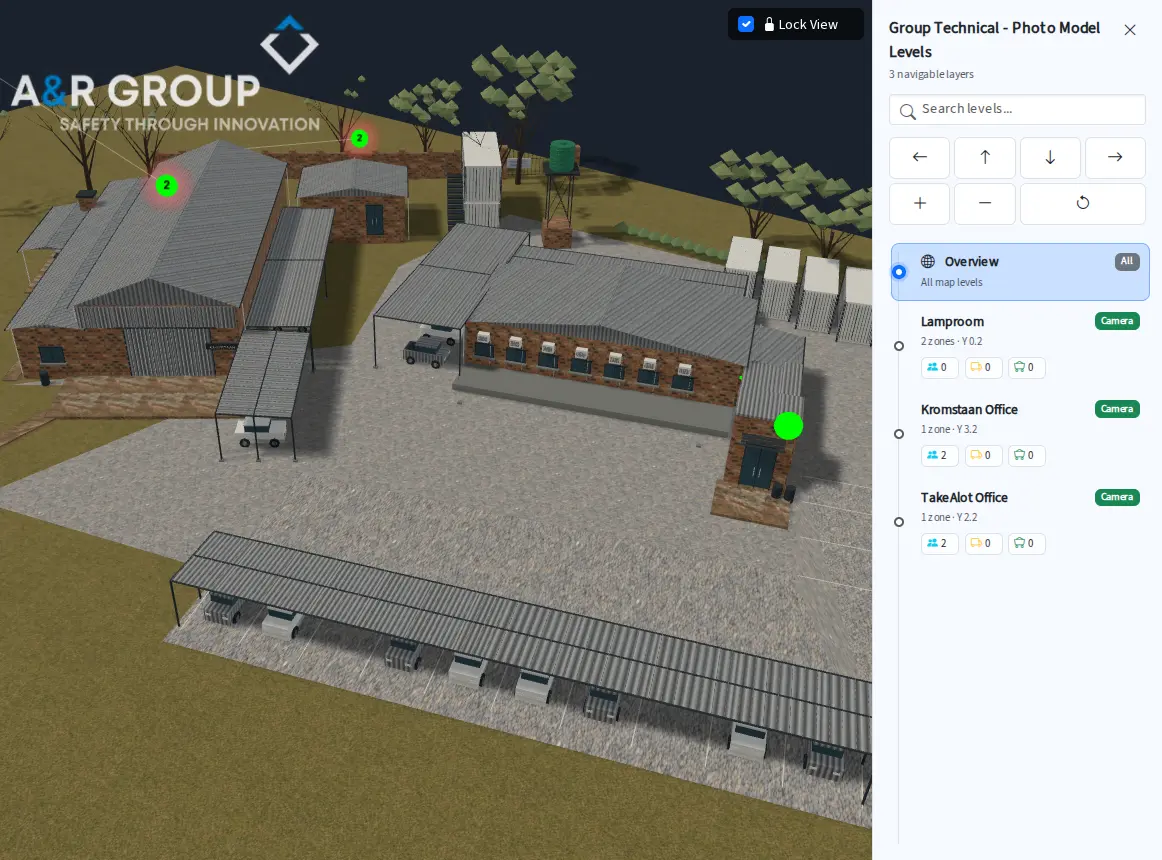Pan the view up with arrow button

pyautogui.click(x=984, y=157)
